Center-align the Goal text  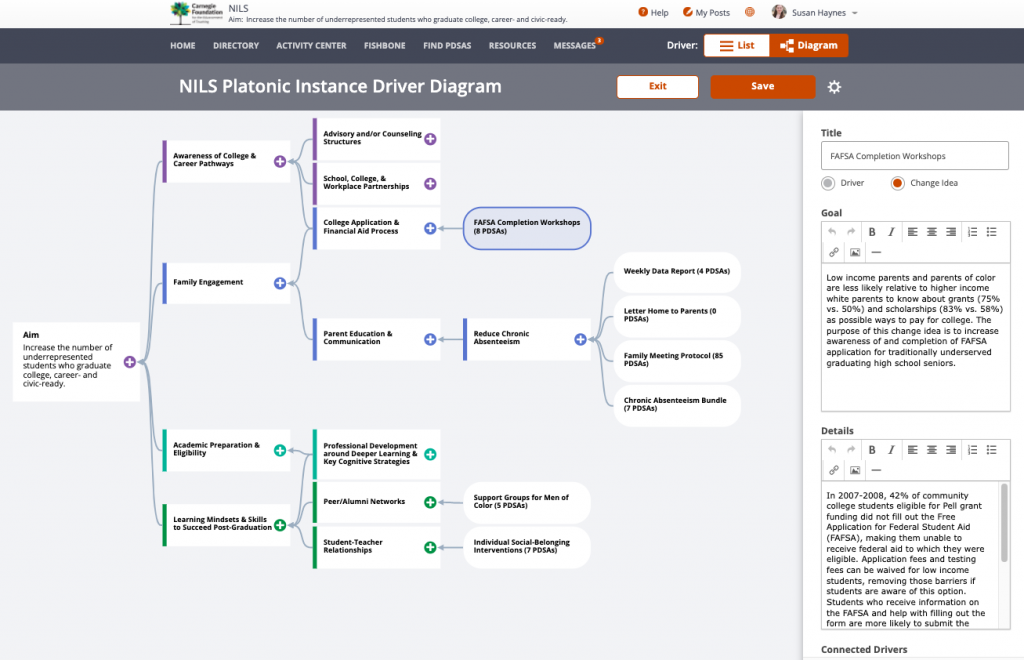932,232
